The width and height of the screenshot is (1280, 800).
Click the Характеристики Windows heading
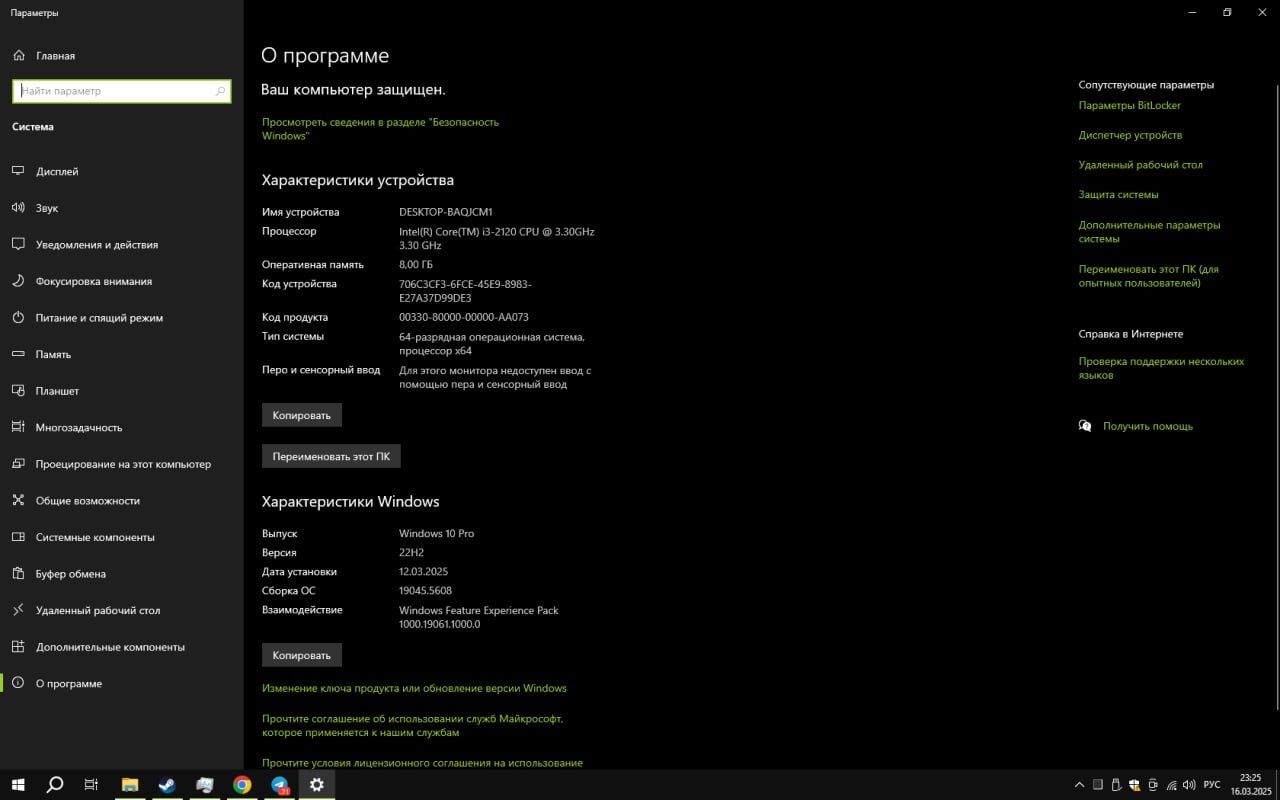(x=351, y=502)
